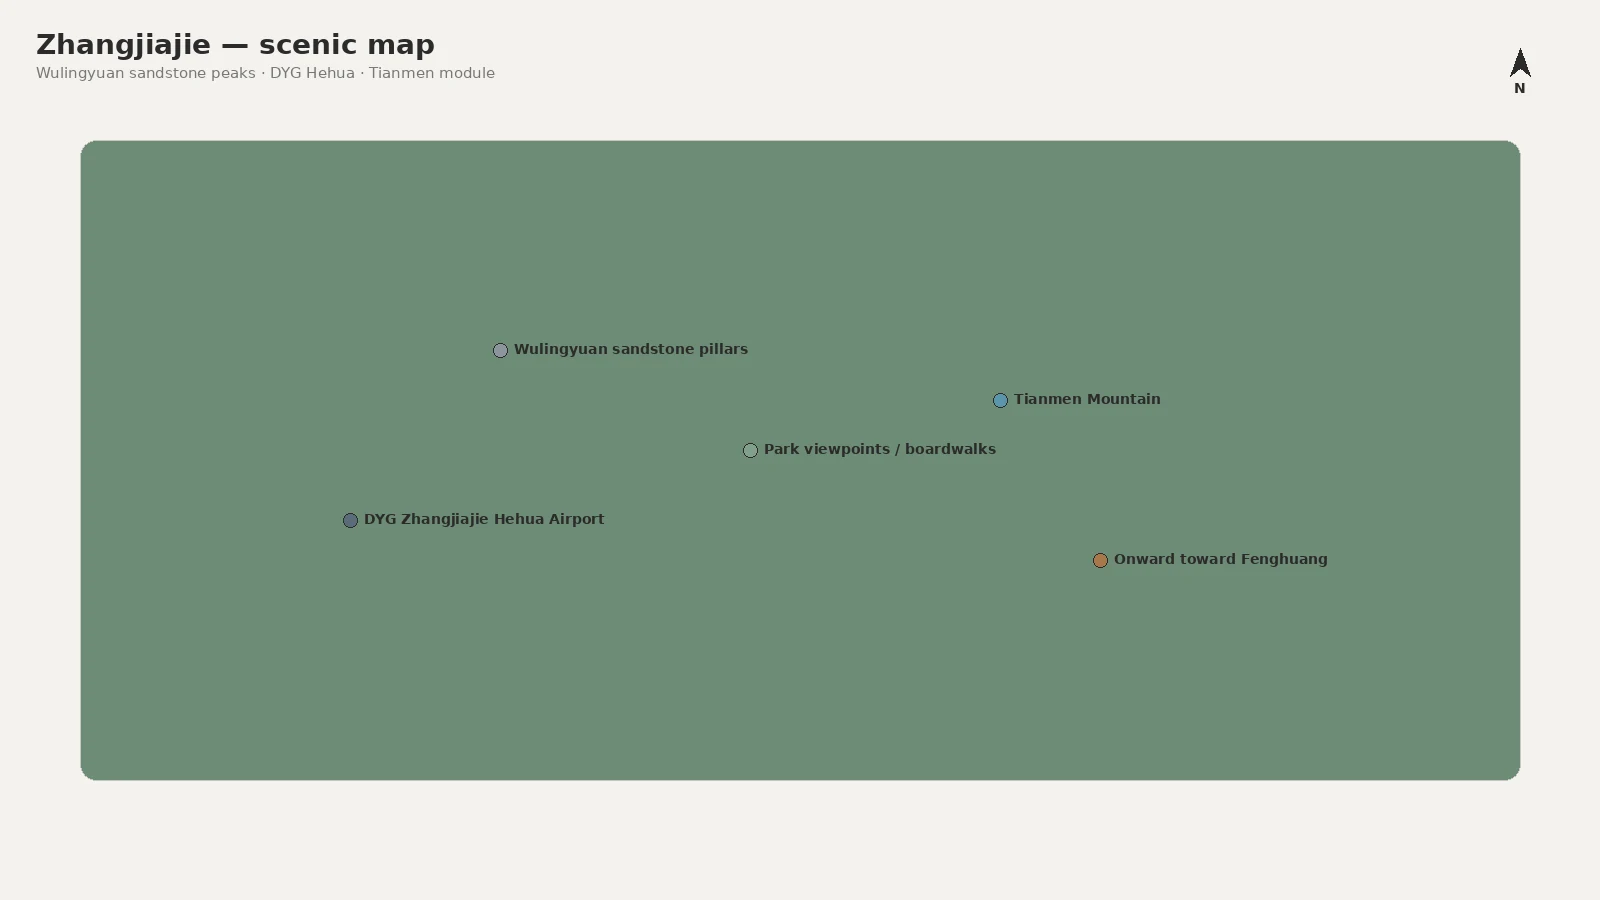This screenshot has width=1600, height=900.
Task: Select the orange Onward toward Fenghuang marker
Action: (x=1100, y=560)
